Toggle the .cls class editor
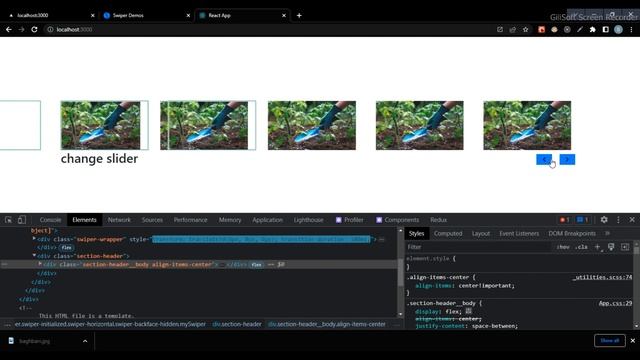Image resolution: width=640 pixels, height=360 pixels. pos(581,247)
